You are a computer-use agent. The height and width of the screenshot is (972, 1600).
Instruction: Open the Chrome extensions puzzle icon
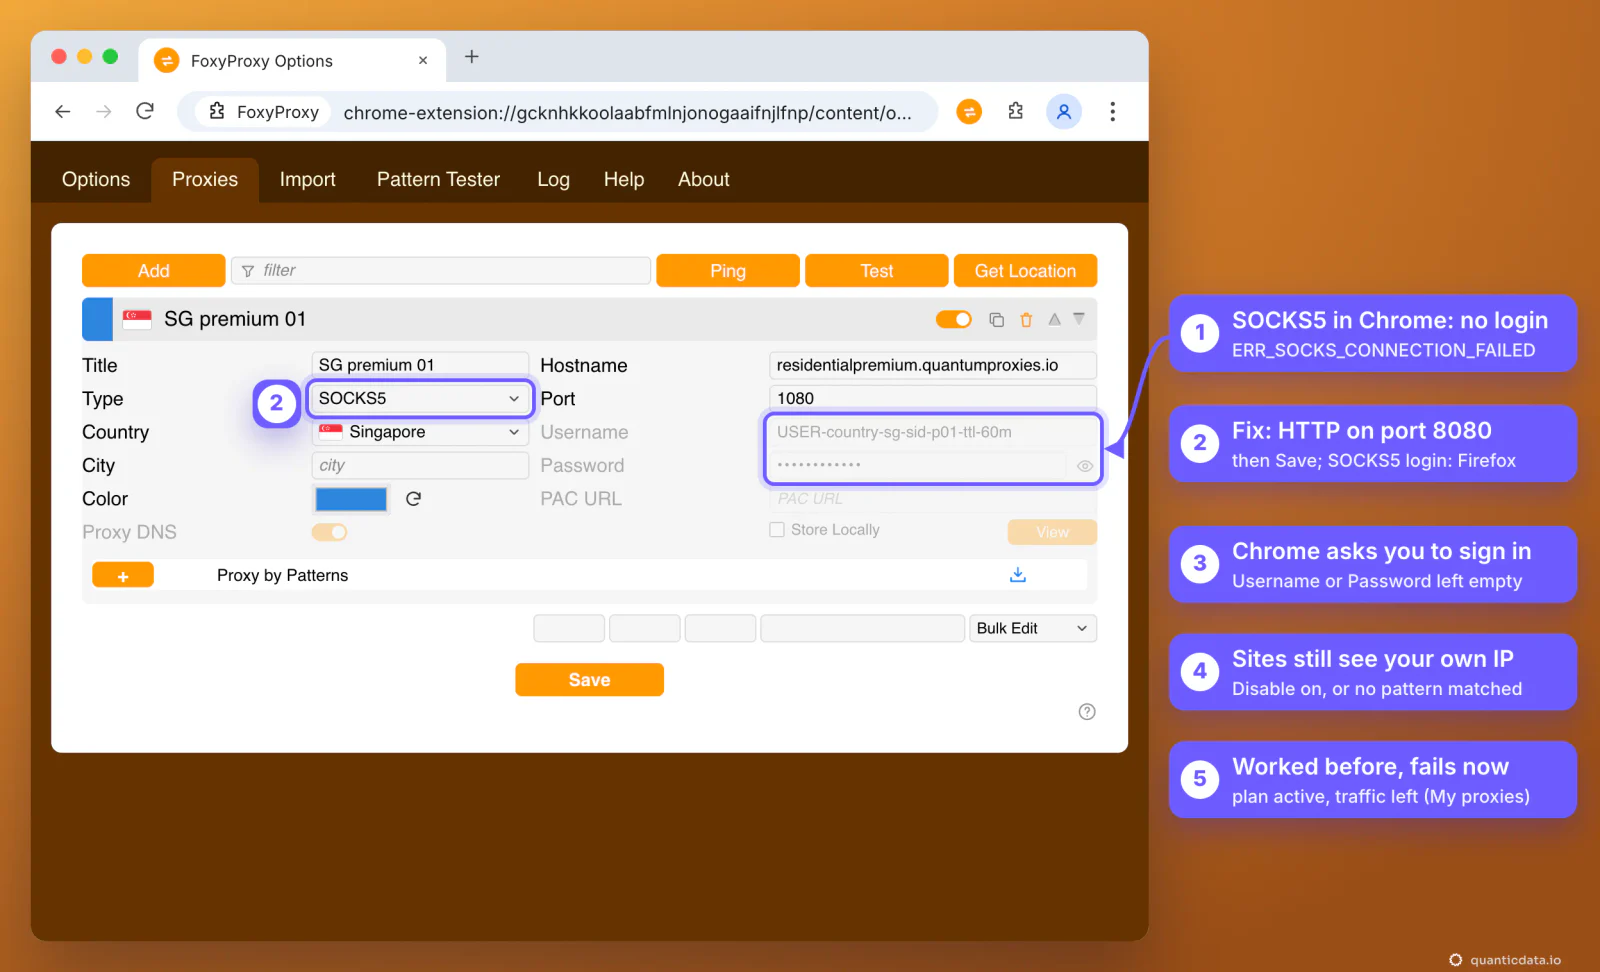click(x=1016, y=111)
